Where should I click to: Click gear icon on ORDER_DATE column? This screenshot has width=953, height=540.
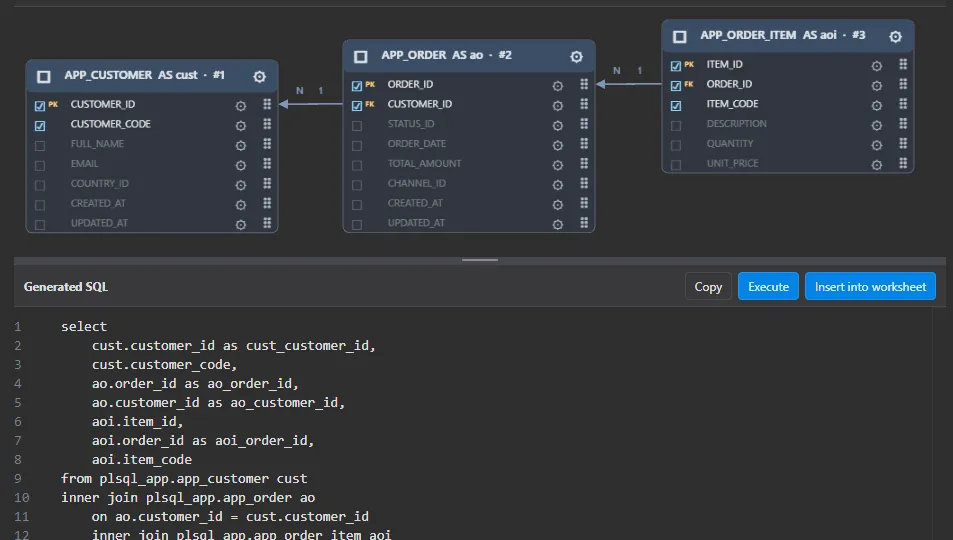point(557,146)
